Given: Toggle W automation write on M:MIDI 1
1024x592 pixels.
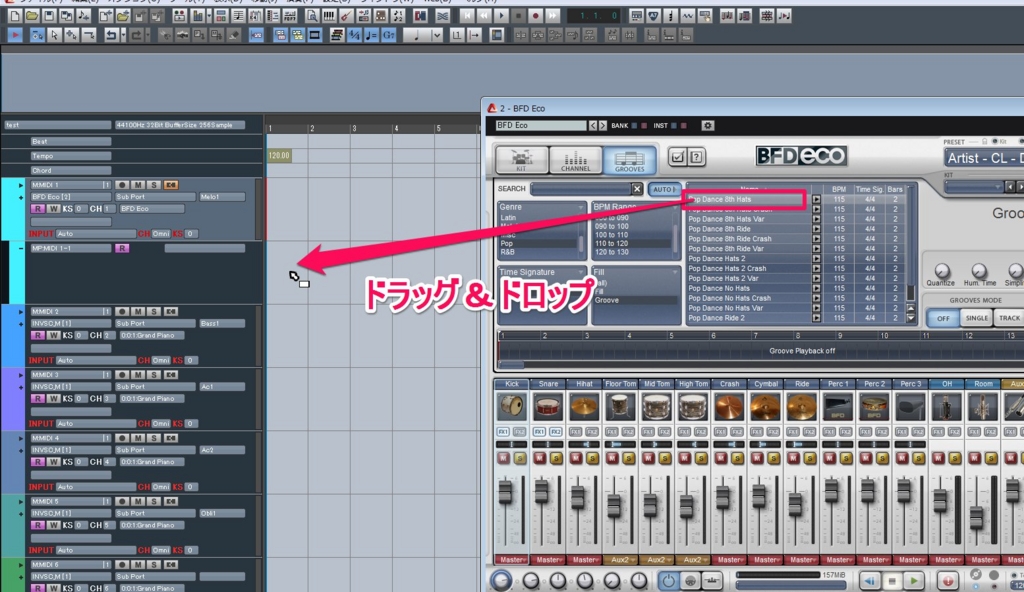Looking at the screenshot, I should [x=53, y=209].
